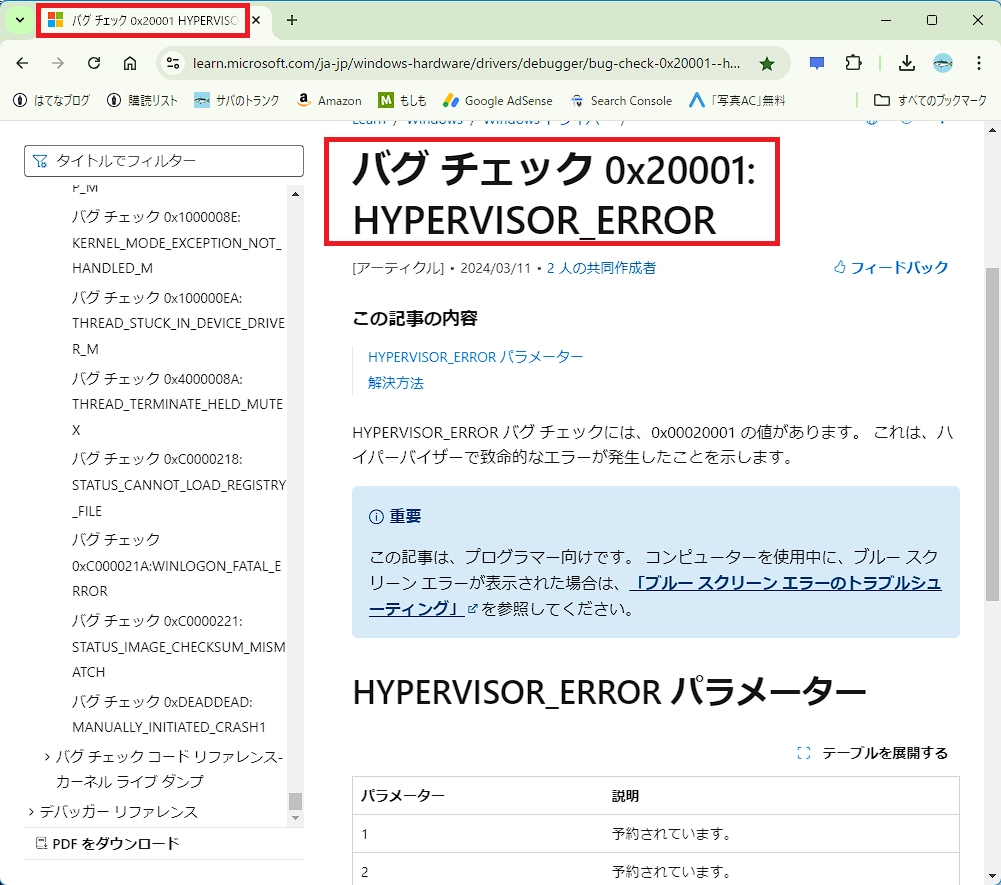1001x885 pixels.
Task: Click the 説明 table column header
Action: [626, 796]
